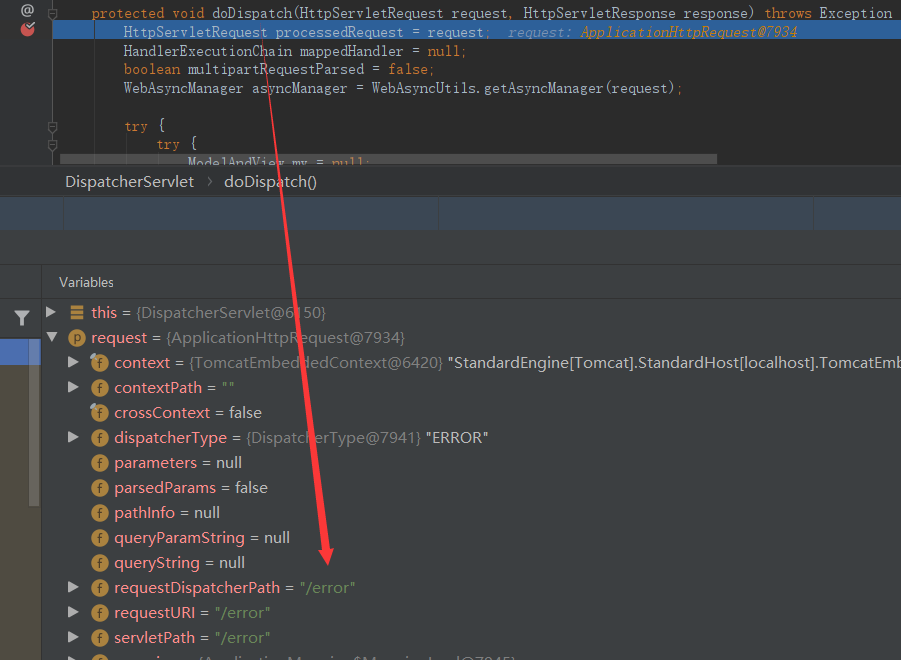Click the field icon of requestDispatcherPath
The image size is (901, 660).
[99, 588]
